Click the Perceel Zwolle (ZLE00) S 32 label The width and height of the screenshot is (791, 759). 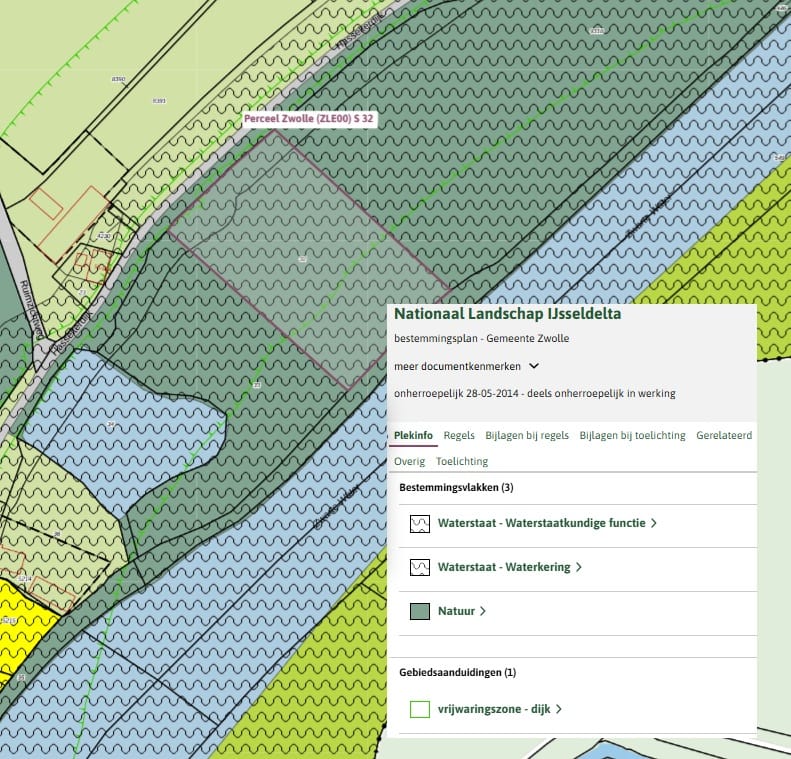(x=309, y=119)
